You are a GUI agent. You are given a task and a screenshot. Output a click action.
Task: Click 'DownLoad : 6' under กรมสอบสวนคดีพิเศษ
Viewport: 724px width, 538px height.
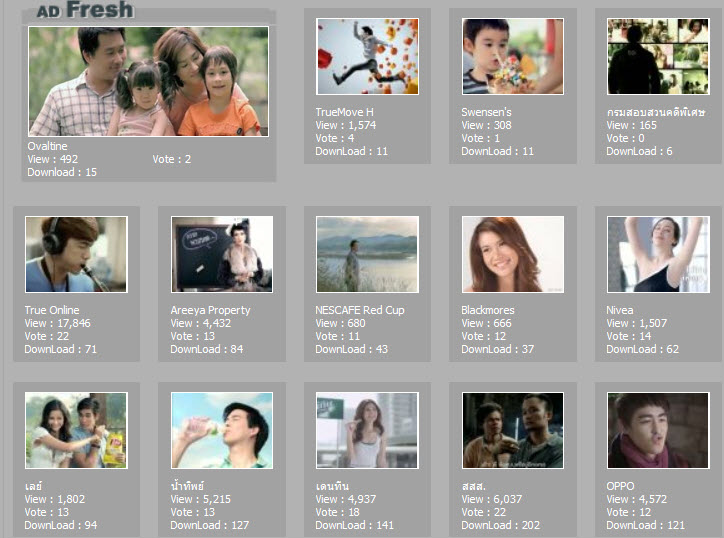[639, 151]
